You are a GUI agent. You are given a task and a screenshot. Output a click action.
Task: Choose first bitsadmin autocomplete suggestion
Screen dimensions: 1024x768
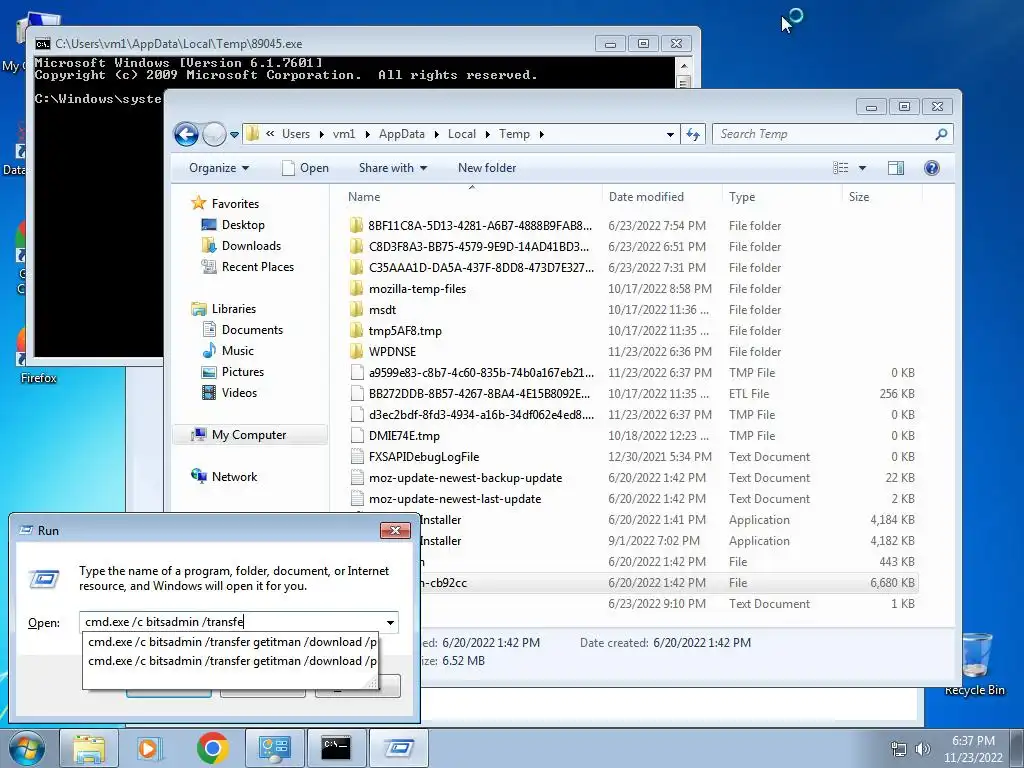231,642
